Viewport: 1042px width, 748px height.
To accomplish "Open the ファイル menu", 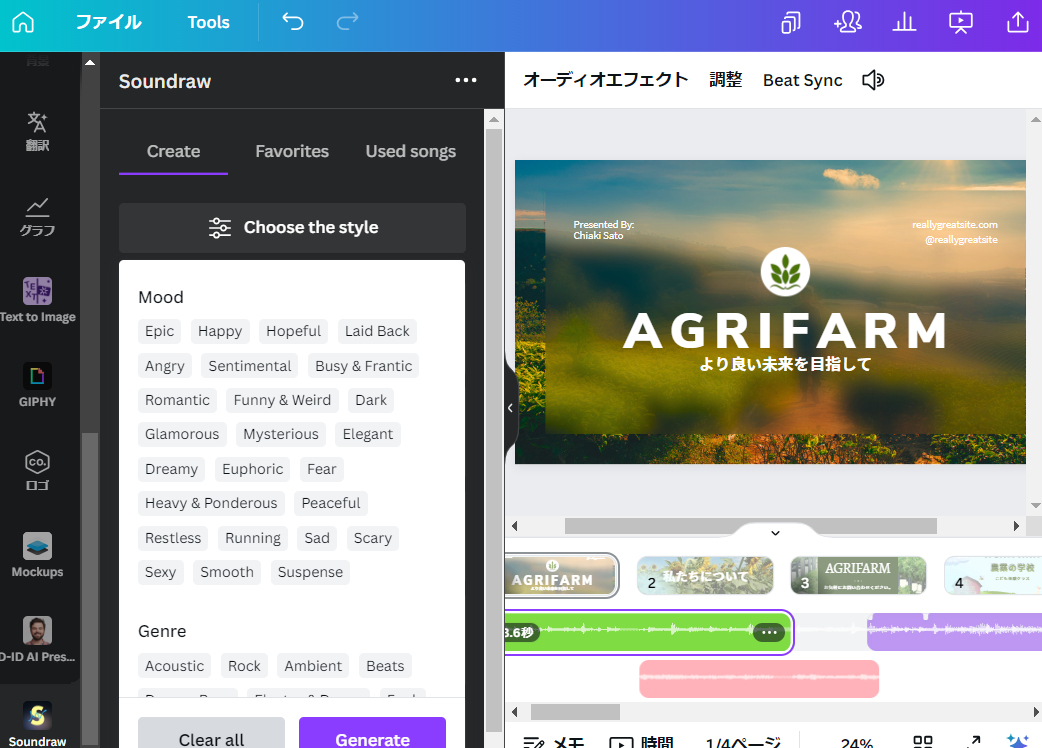I will click(108, 22).
